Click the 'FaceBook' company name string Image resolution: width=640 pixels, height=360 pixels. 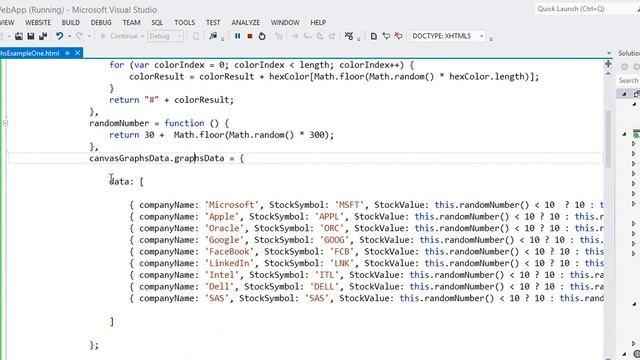pos(229,252)
